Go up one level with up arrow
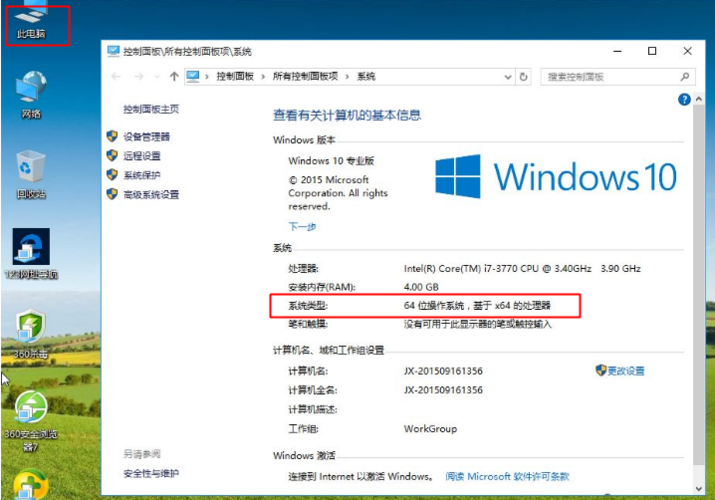715x500 pixels. [x=174, y=77]
